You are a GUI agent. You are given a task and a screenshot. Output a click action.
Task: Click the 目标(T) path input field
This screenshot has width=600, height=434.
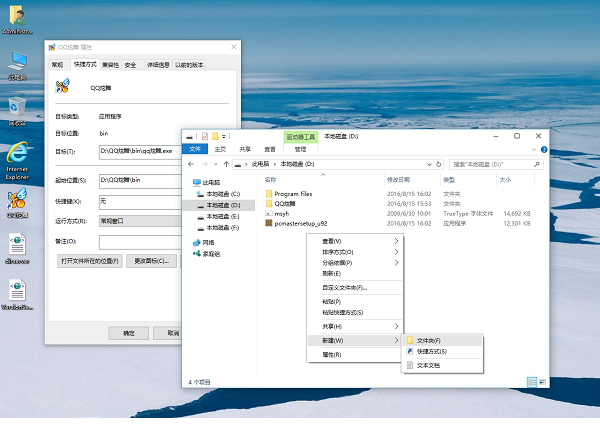[x=140, y=152]
